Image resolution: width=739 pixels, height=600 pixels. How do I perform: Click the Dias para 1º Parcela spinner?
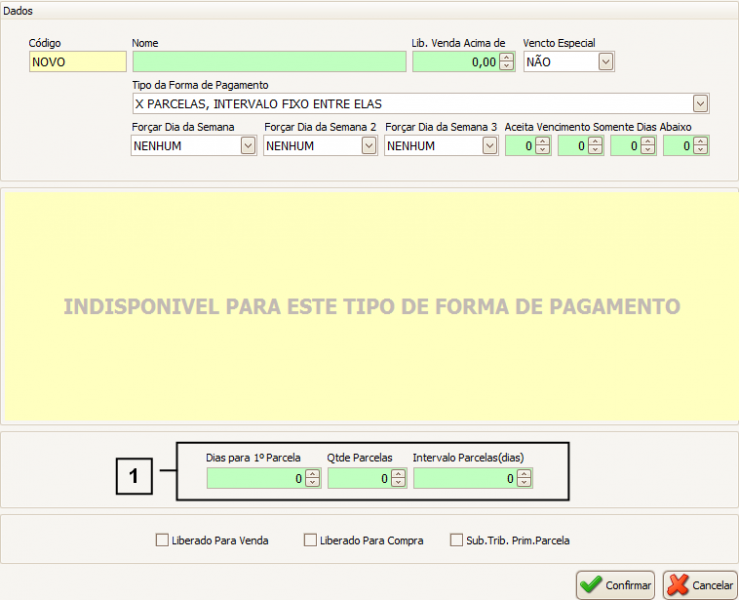tap(312, 479)
